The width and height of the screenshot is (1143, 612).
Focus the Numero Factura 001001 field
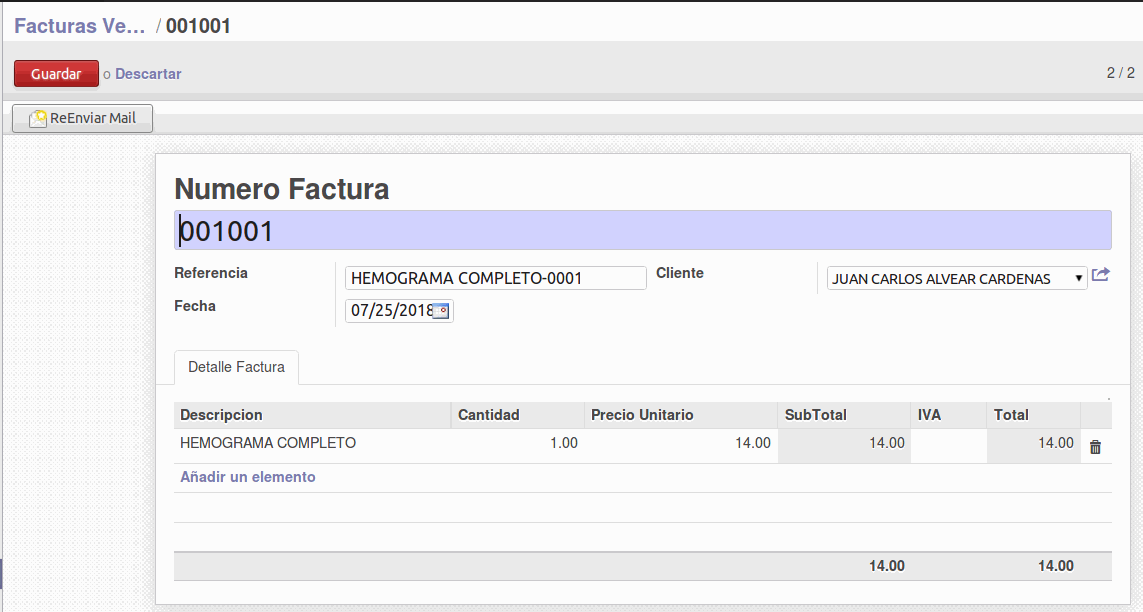pos(642,231)
